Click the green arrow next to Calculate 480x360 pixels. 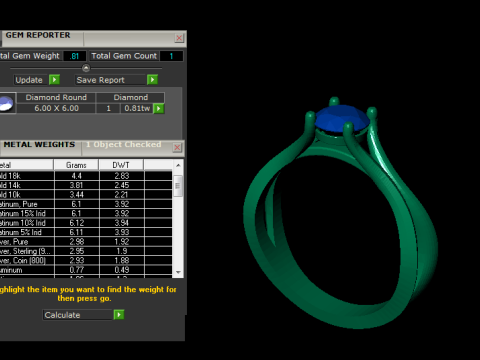point(119,315)
